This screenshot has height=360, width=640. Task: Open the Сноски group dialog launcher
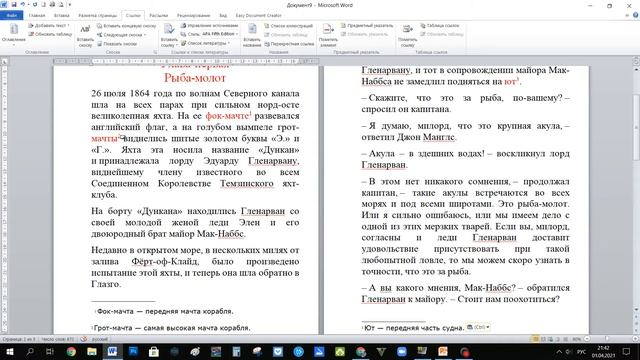click(x=155, y=52)
